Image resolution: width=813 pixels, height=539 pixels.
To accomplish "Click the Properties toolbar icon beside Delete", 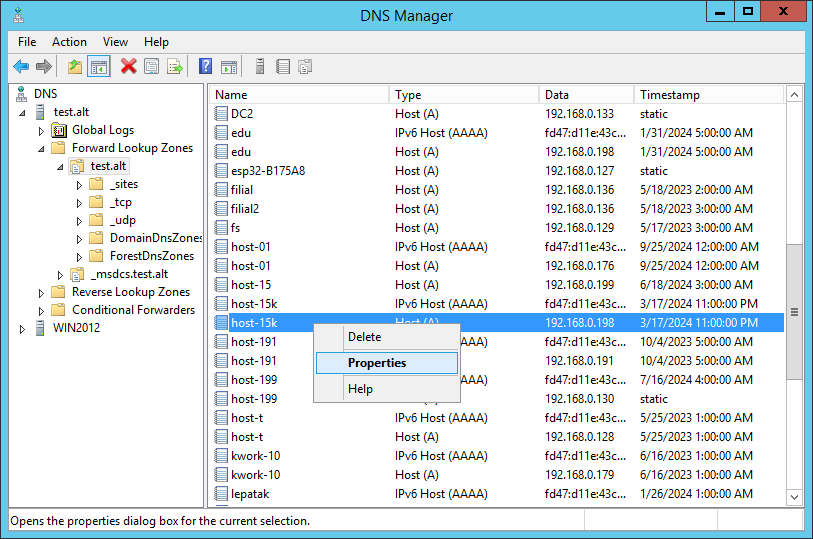I will pyautogui.click(x=152, y=67).
